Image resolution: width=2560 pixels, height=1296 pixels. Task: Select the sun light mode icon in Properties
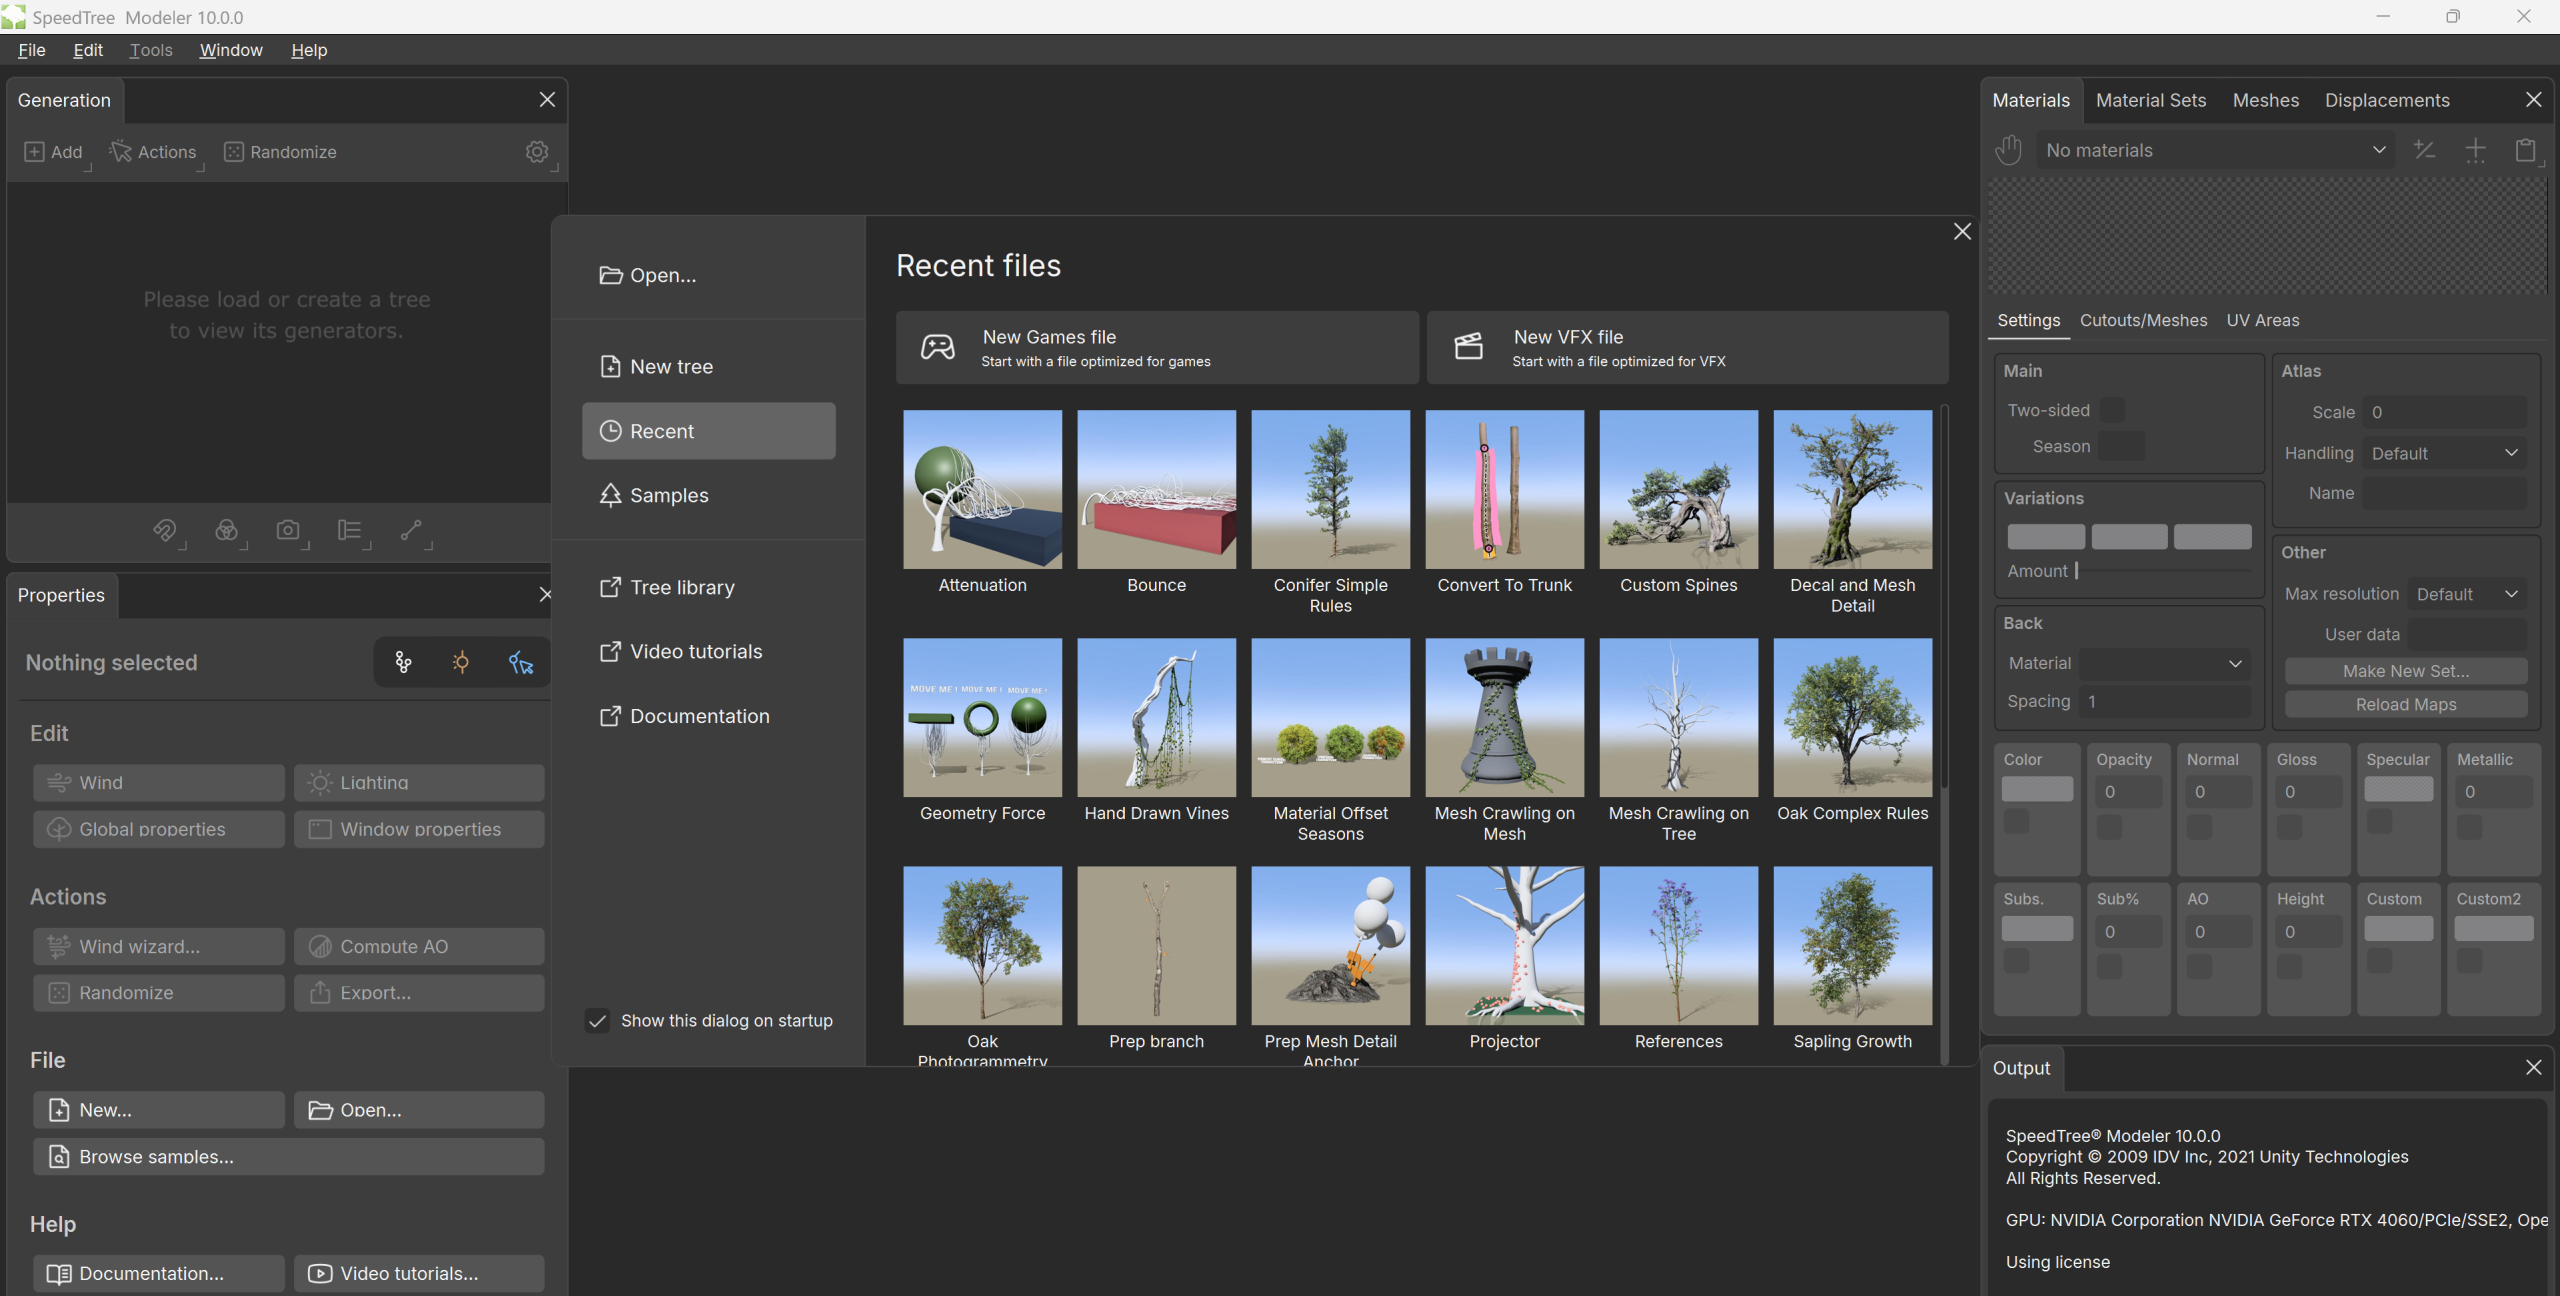(461, 662)
